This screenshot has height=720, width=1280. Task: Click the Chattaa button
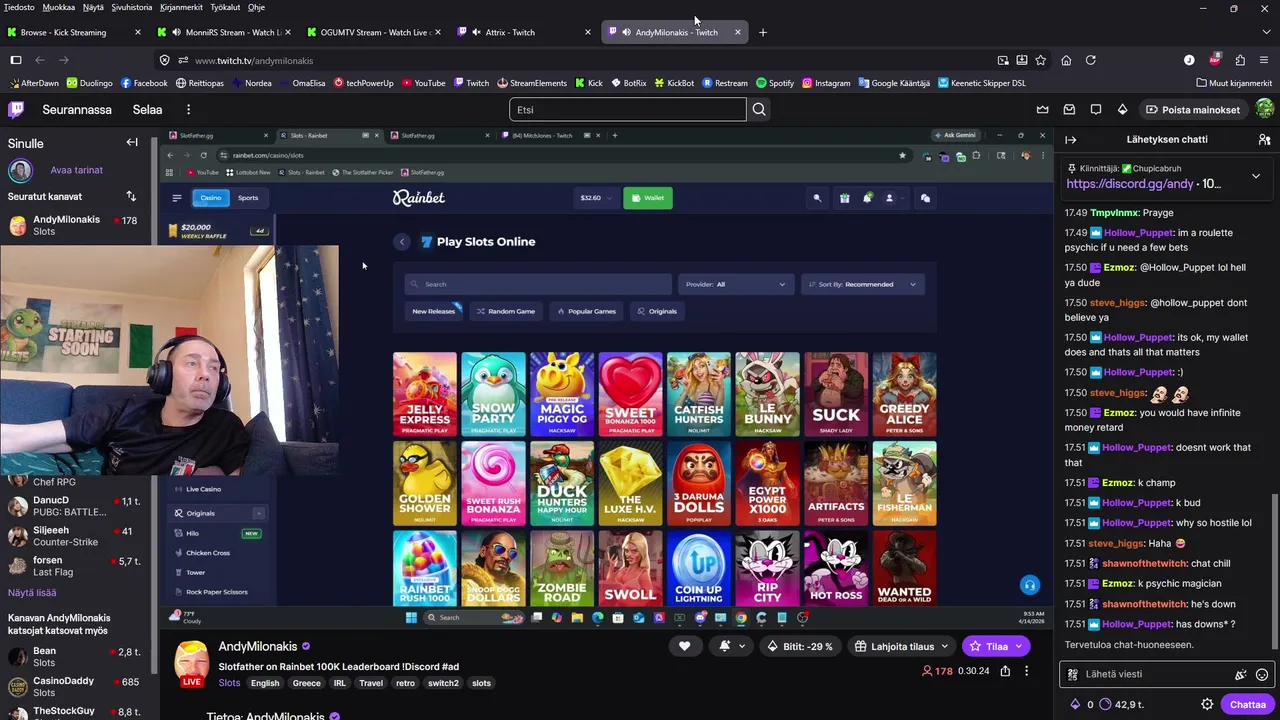click(x=1247, y=704)
